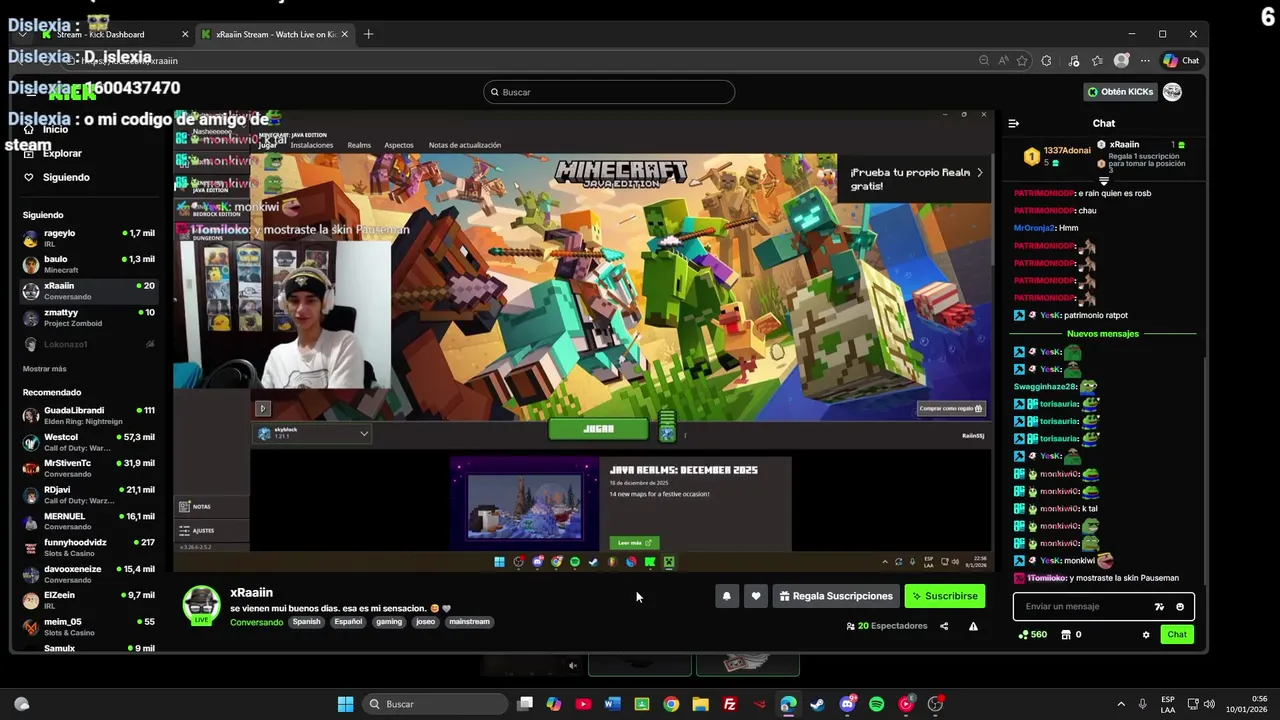Screen dimensions: 1280x720
Task: Click the Windows taskbar Buscar search box
Action: click(x=435, y=704)
